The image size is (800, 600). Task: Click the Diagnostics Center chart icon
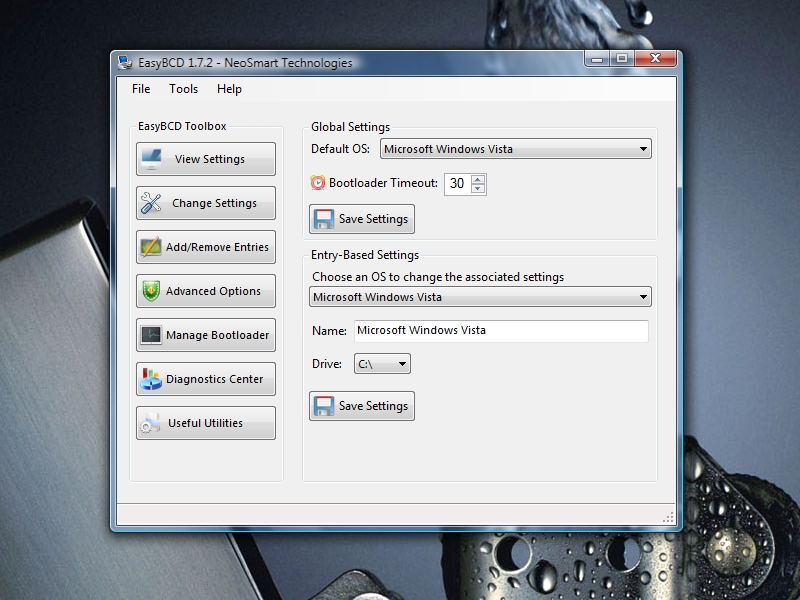(151, 379)
